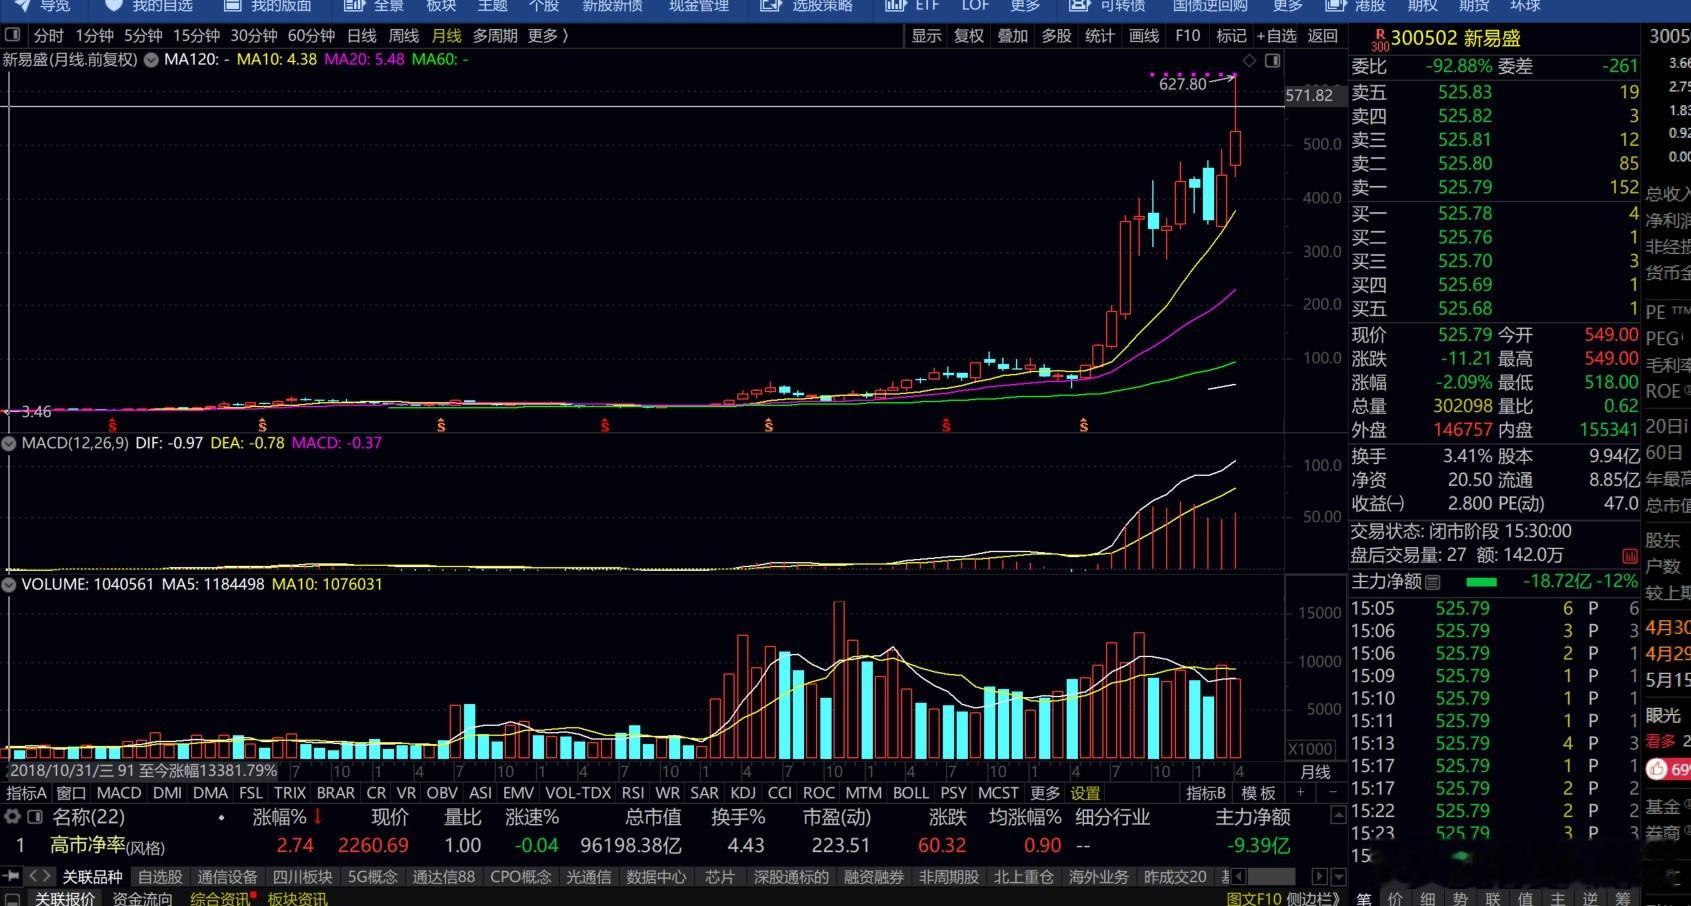Select the MACD indicator tab

click(x=119, y=793)
